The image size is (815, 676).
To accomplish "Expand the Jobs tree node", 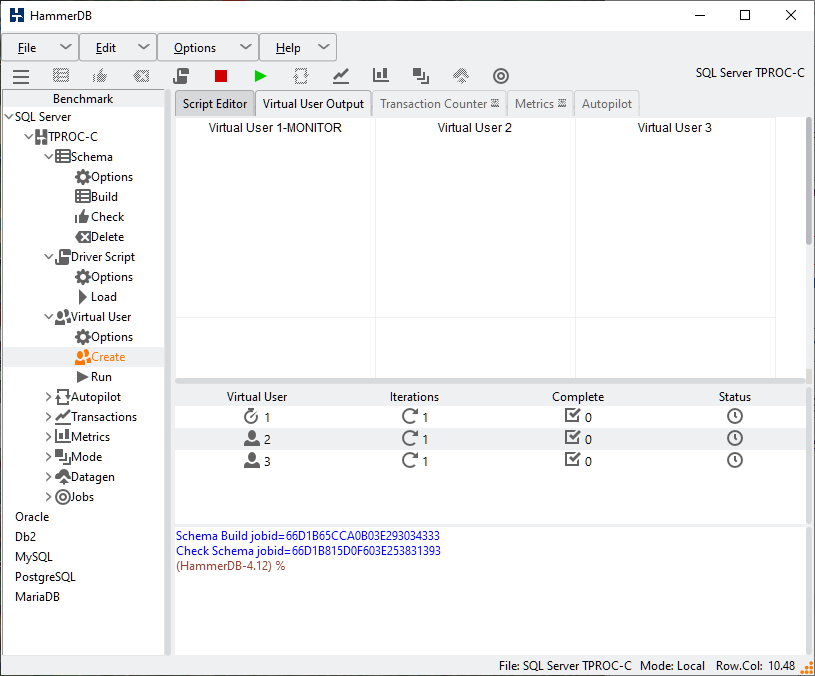I will pos(48,497).
